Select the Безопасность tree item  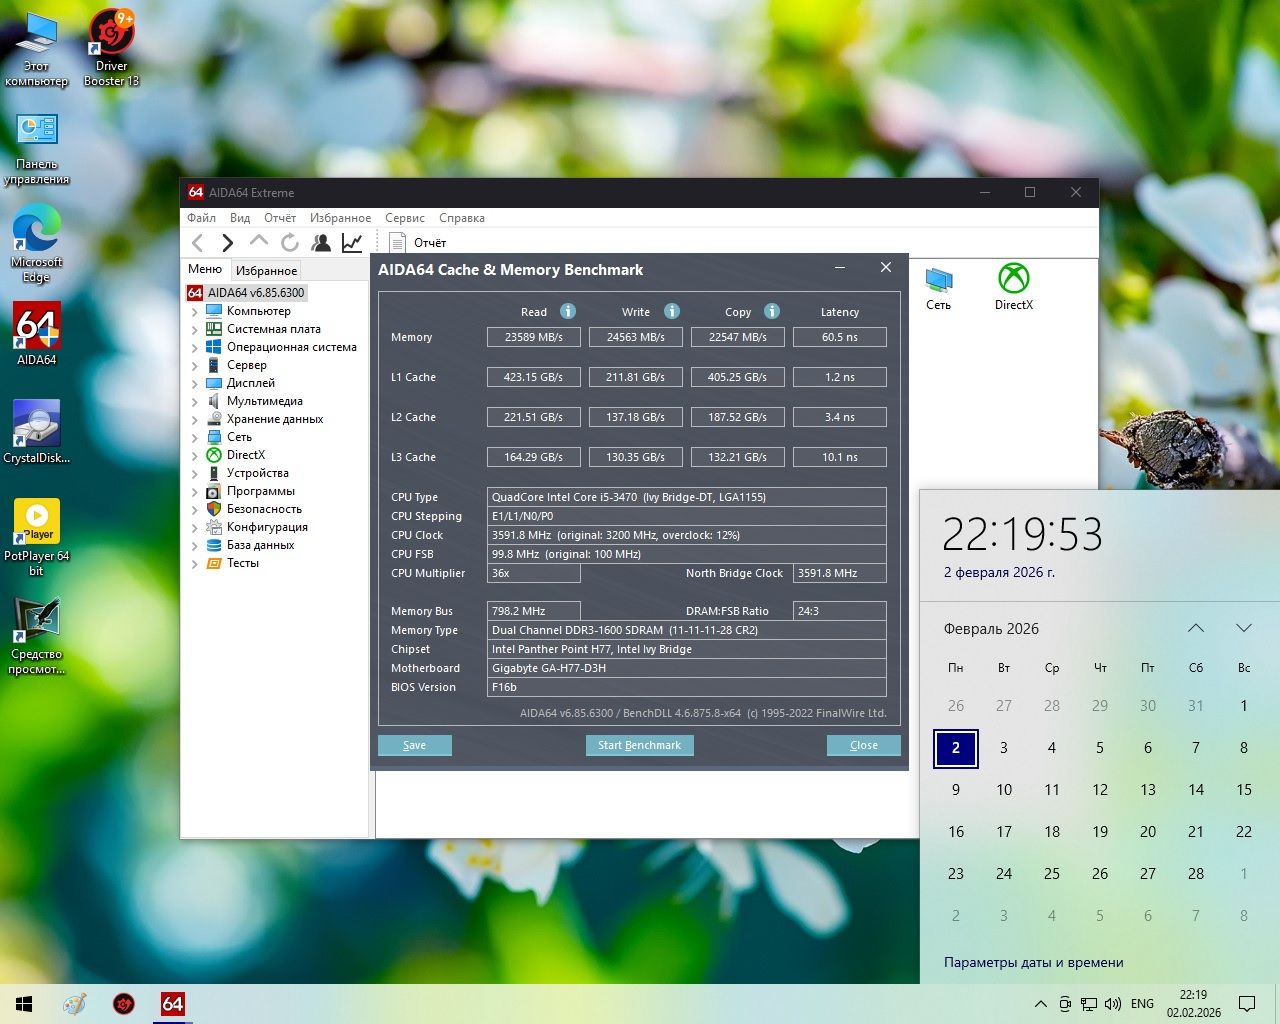264,509
